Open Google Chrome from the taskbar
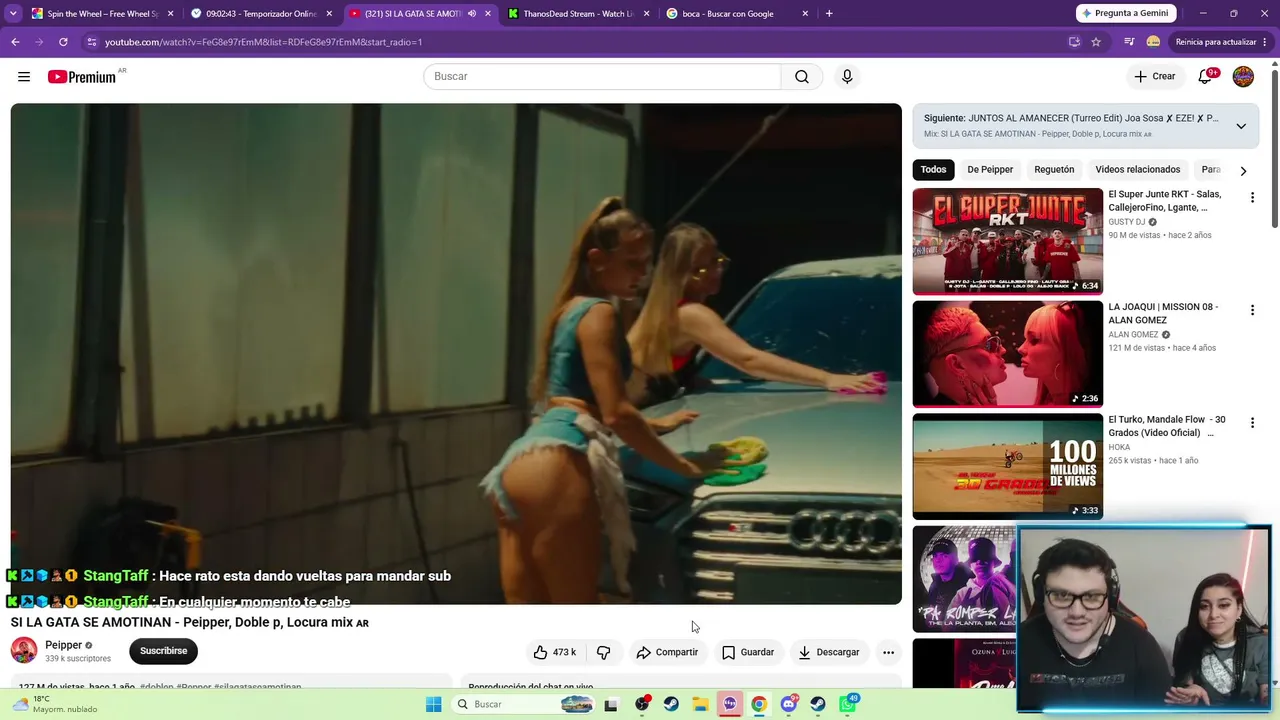Image resolution: width=1280 pixels, height=720 pixels. pos(759,704)
